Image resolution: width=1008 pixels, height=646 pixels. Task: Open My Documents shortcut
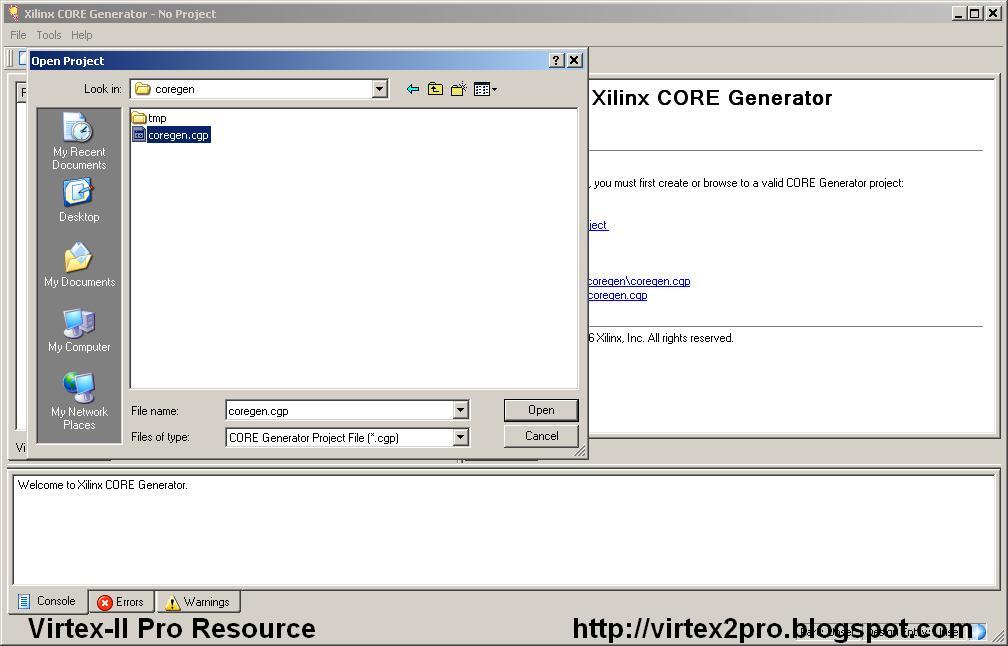pyautogui.click(x=79, y=265)
